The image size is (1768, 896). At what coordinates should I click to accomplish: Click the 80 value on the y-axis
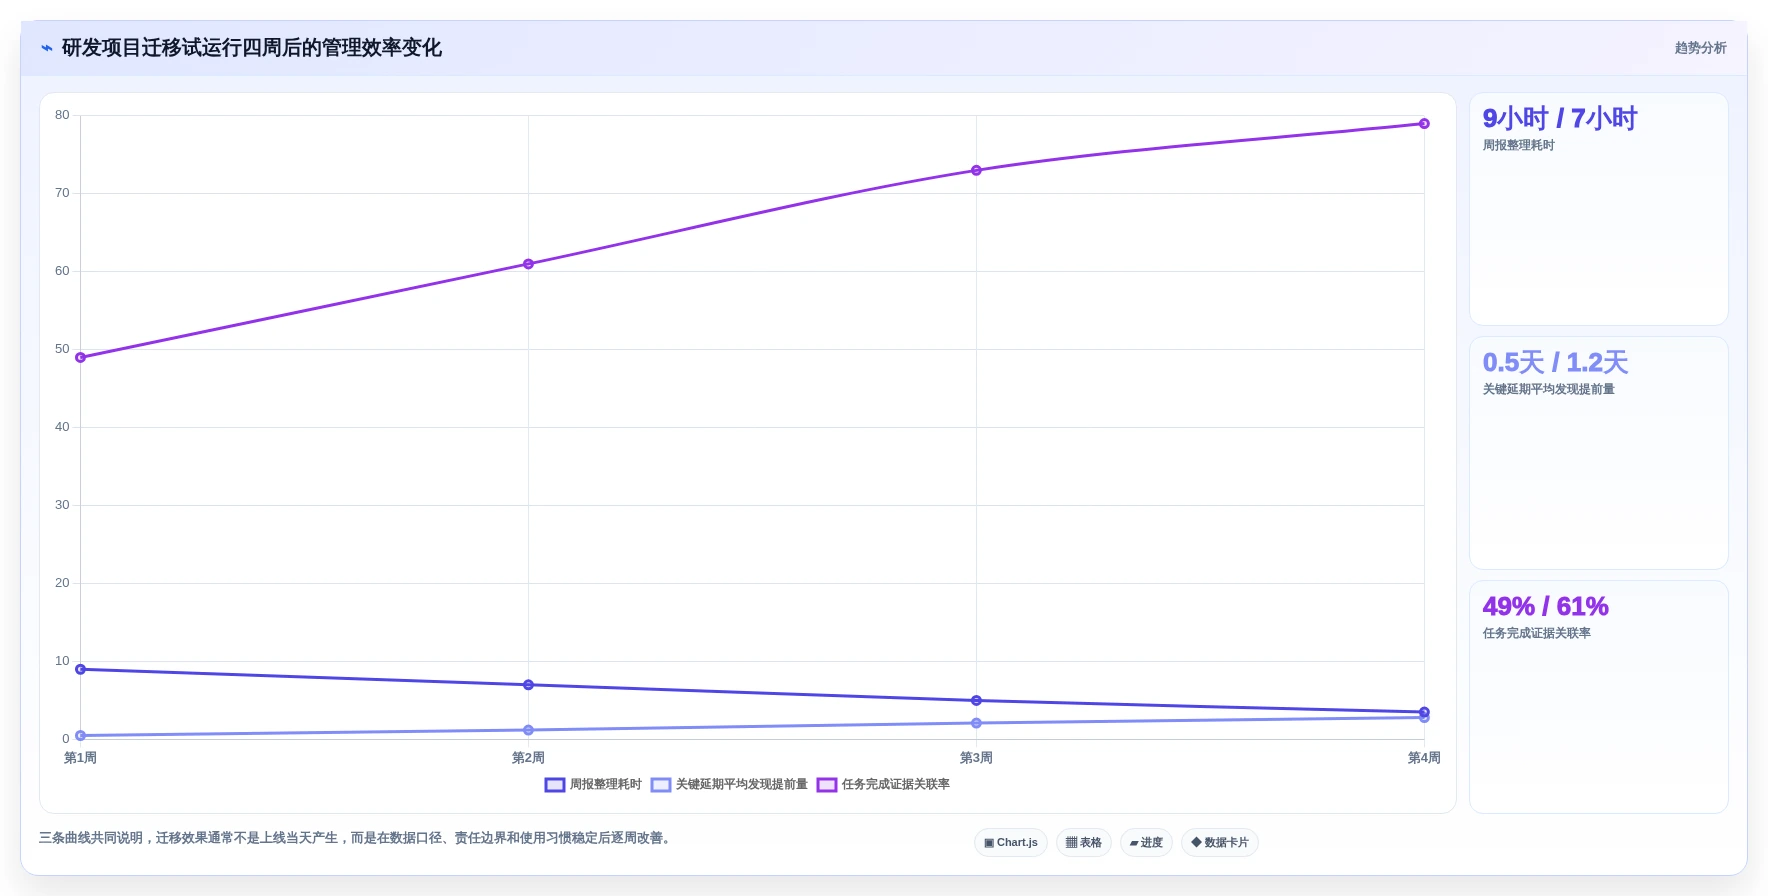(x=62, y=115)
